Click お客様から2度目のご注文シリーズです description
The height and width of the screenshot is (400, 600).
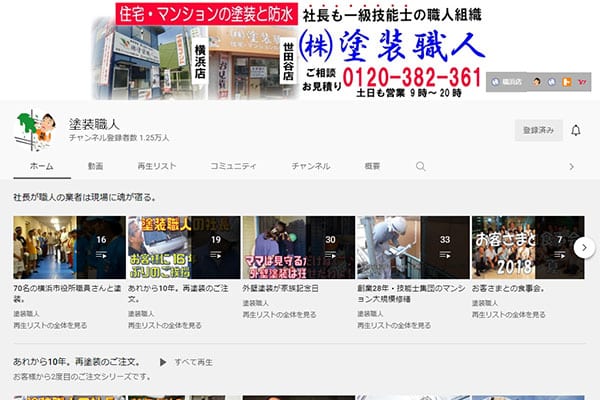[82, 377]
